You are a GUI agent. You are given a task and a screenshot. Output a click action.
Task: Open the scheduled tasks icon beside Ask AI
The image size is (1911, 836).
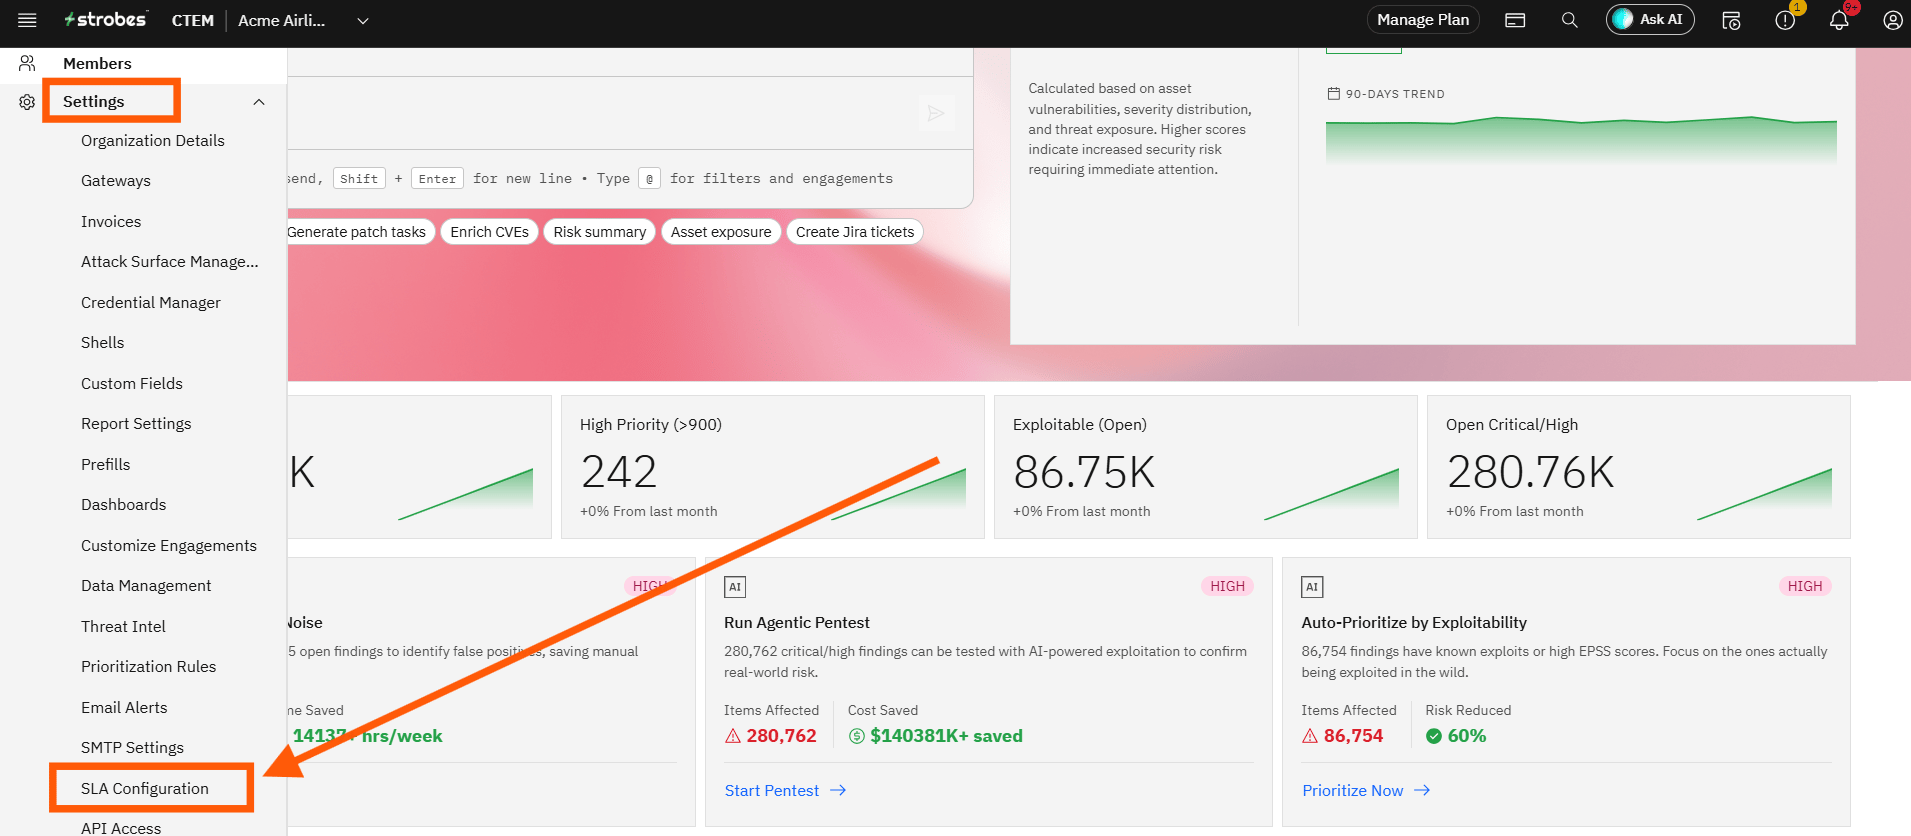click(x=1731, y=20)
